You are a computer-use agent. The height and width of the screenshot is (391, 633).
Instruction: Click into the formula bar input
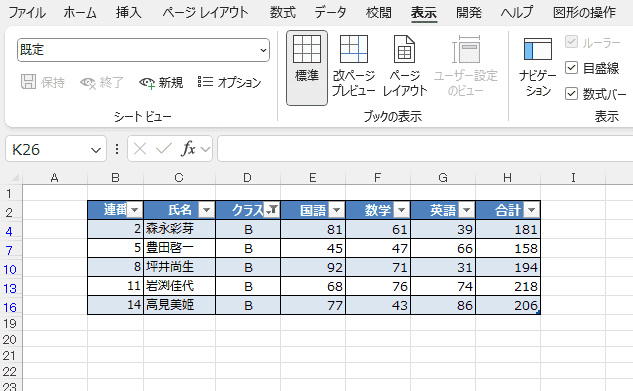(x=425, y=149)
